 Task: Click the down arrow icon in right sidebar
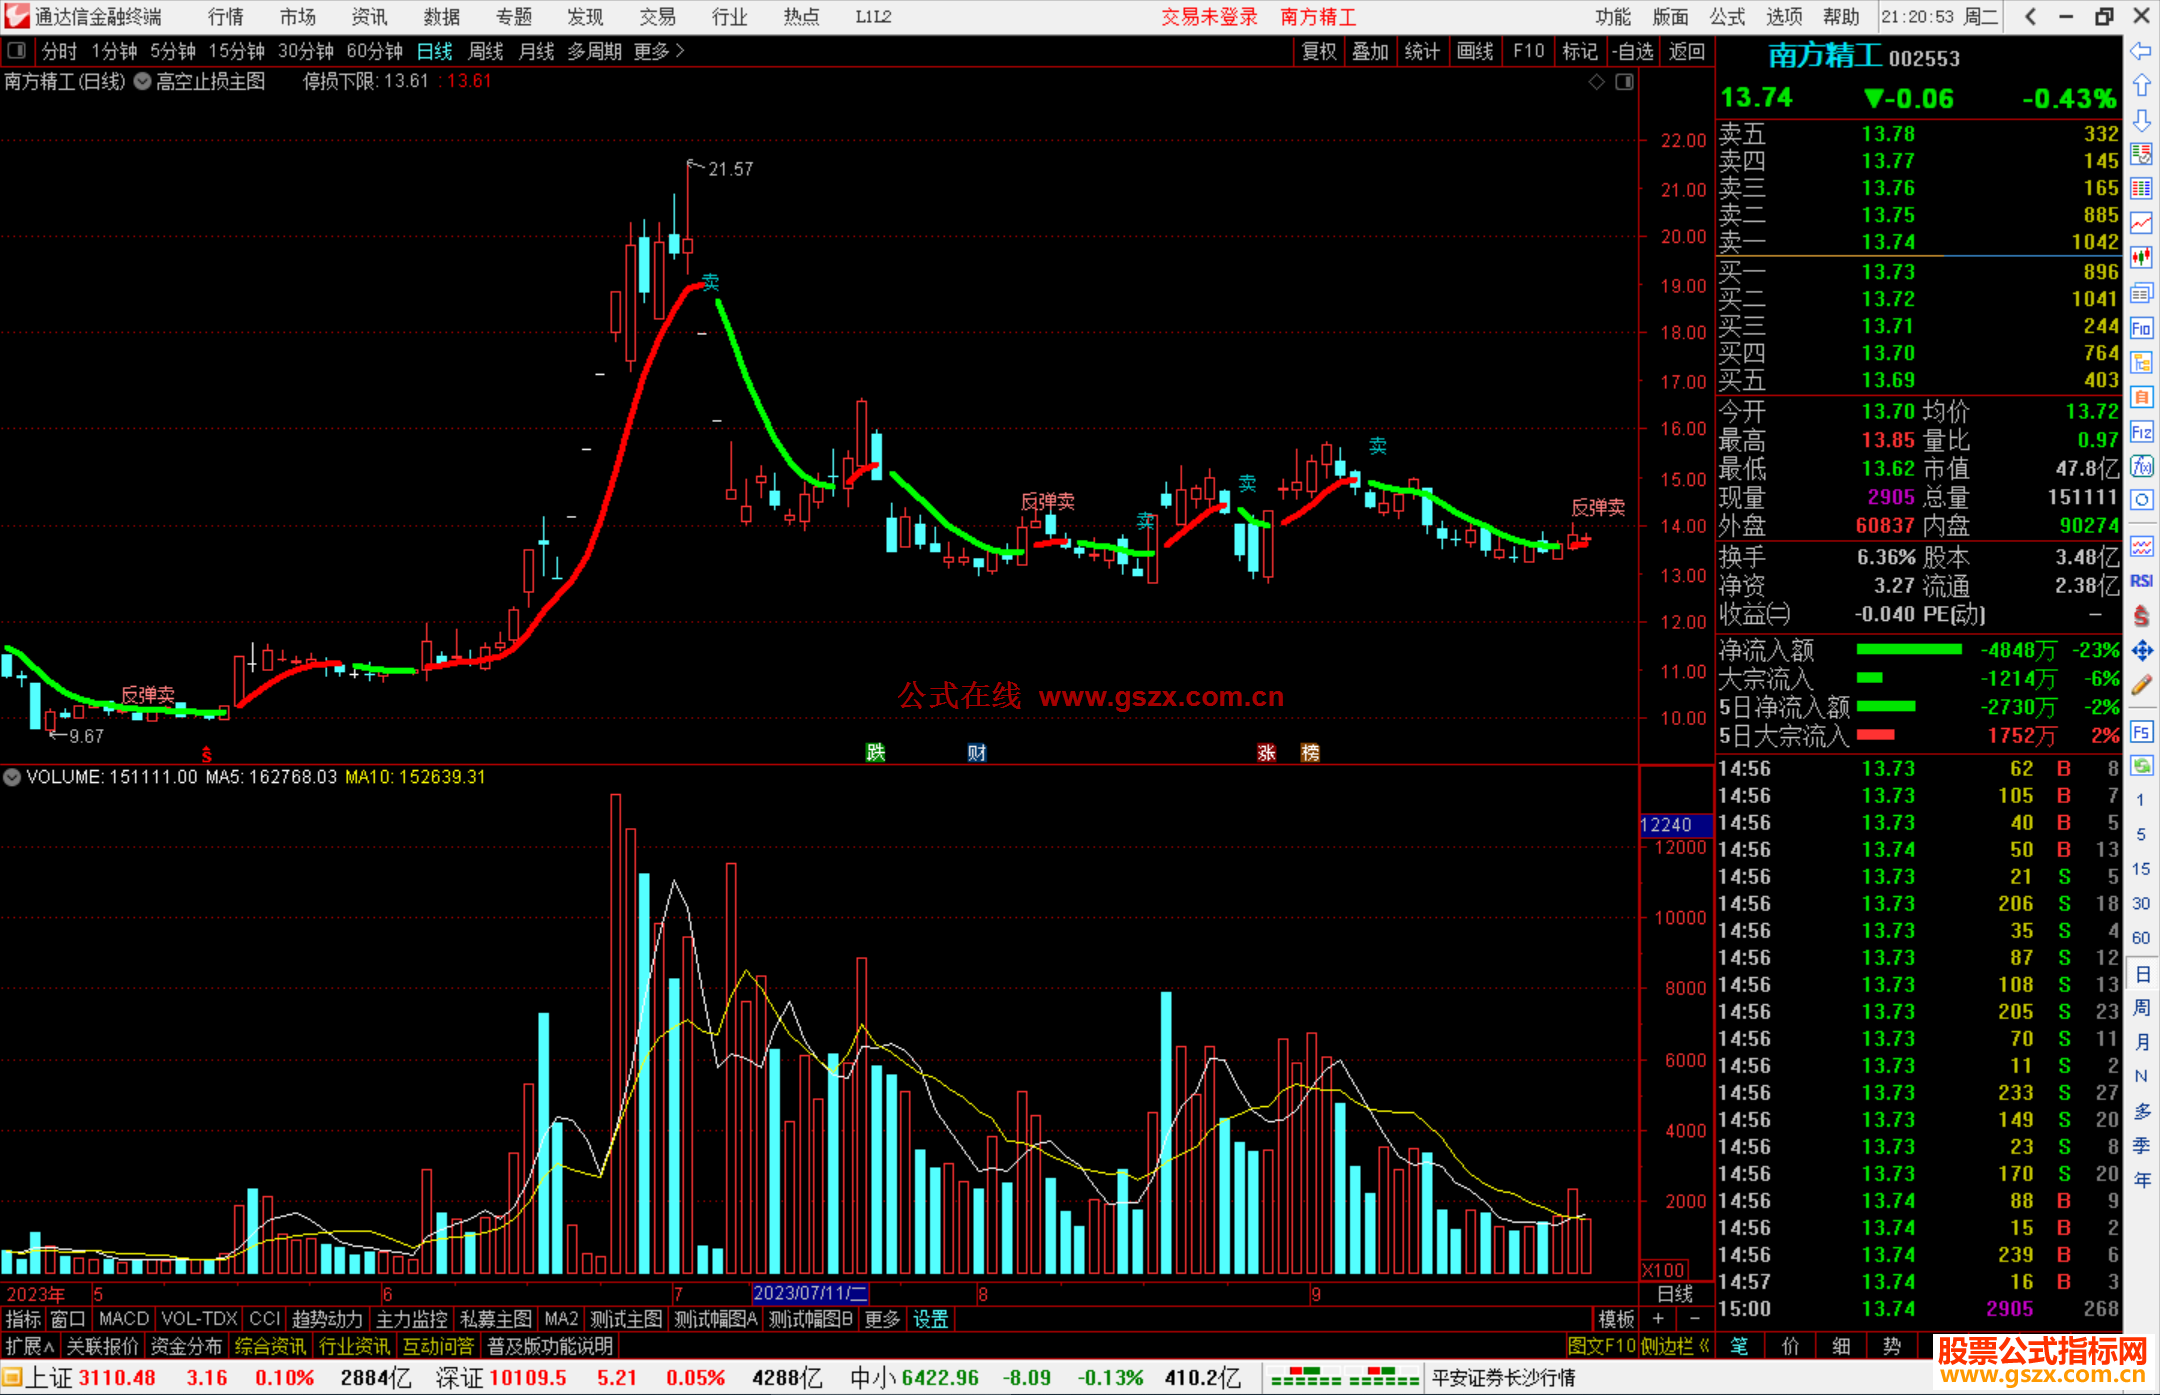(2141, 121)
